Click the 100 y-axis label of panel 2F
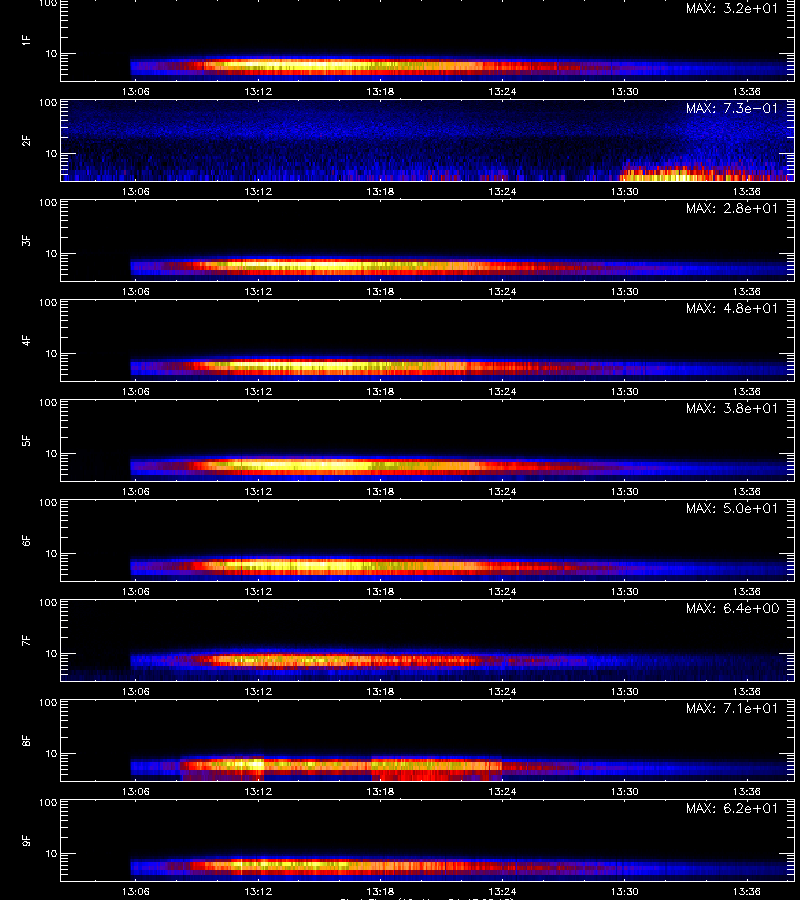Viewport: 800px width, 900px height. (x=48, y=103)
